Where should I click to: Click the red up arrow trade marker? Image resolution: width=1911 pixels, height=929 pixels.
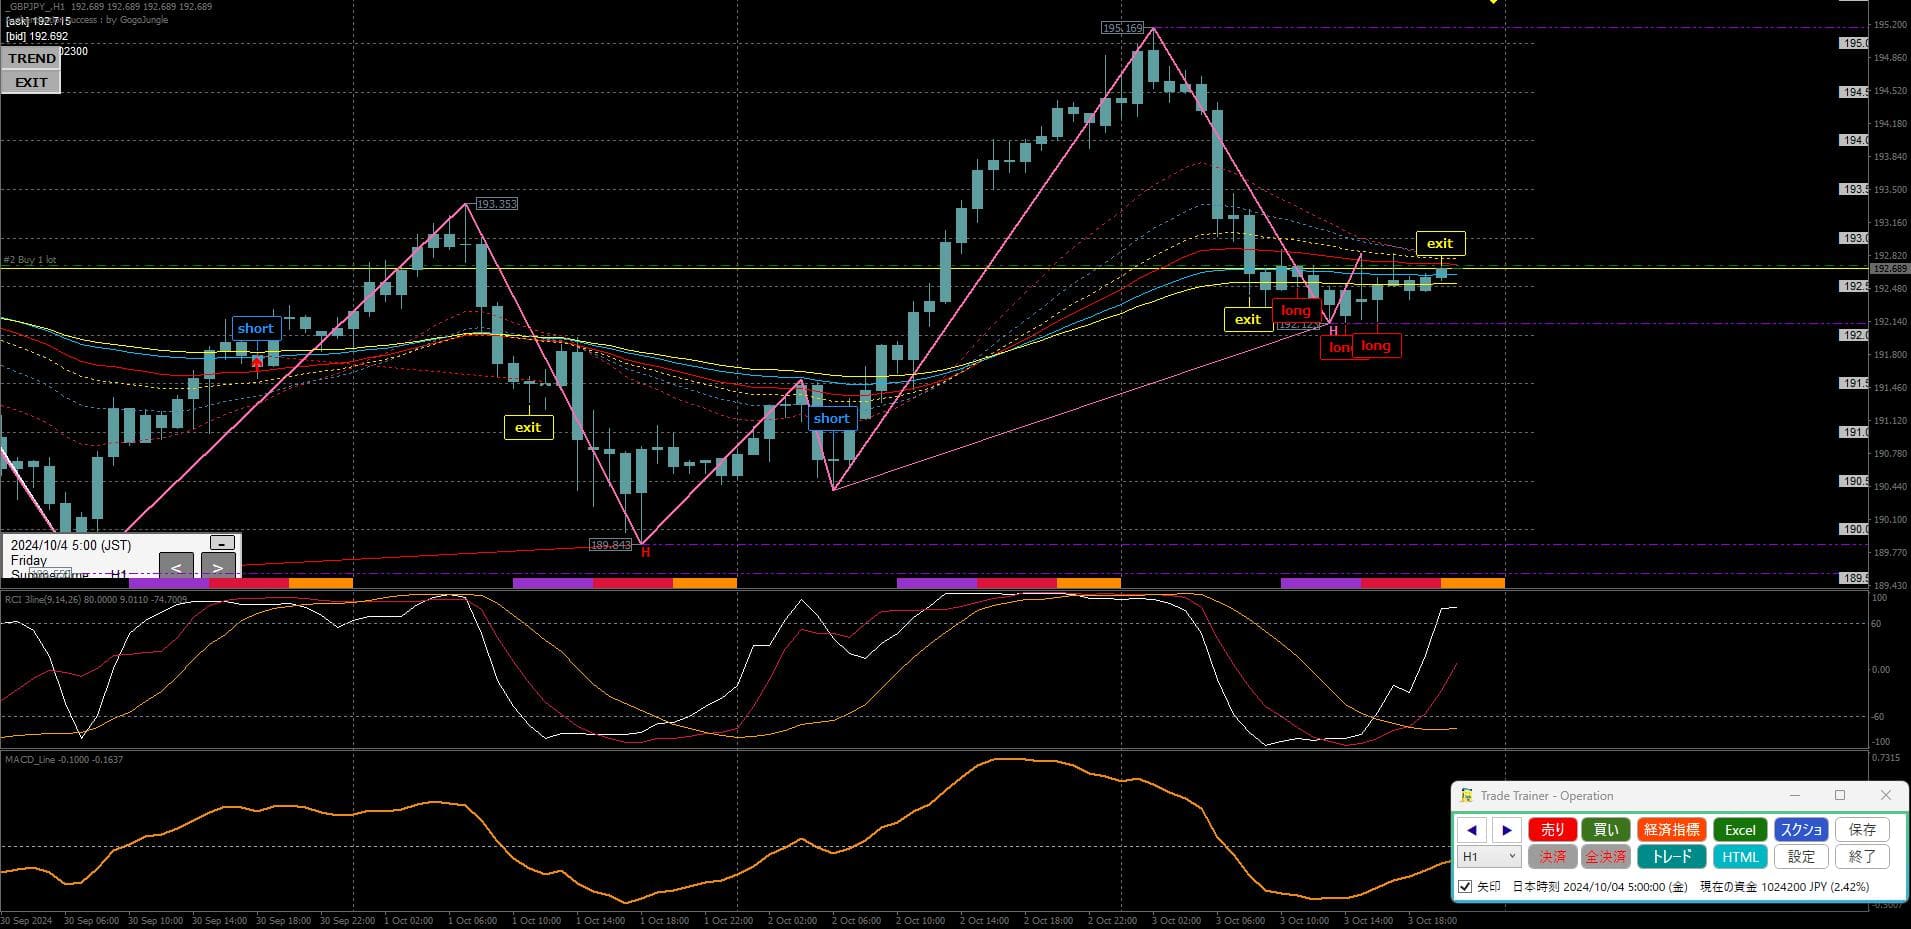click(x=257, y=365)
